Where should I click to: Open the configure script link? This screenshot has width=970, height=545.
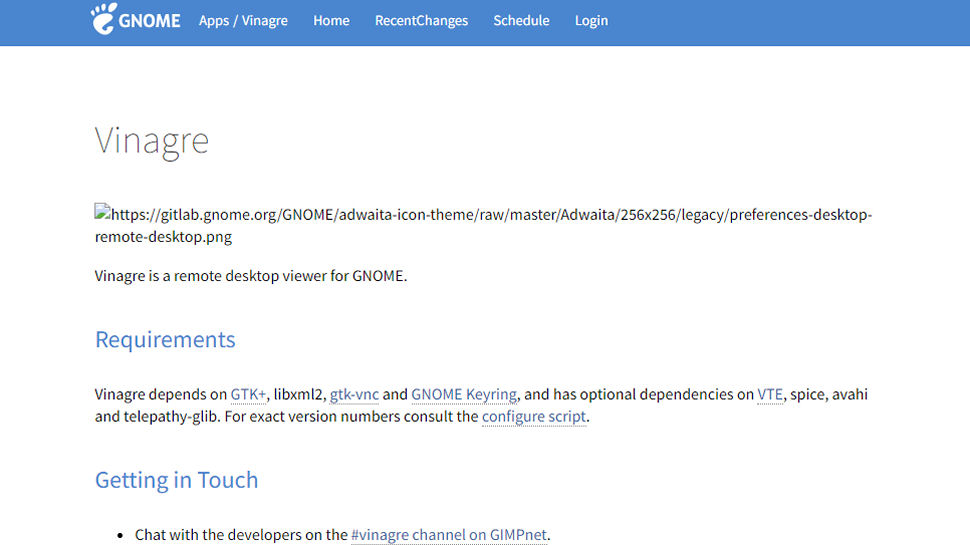(534, 416)
